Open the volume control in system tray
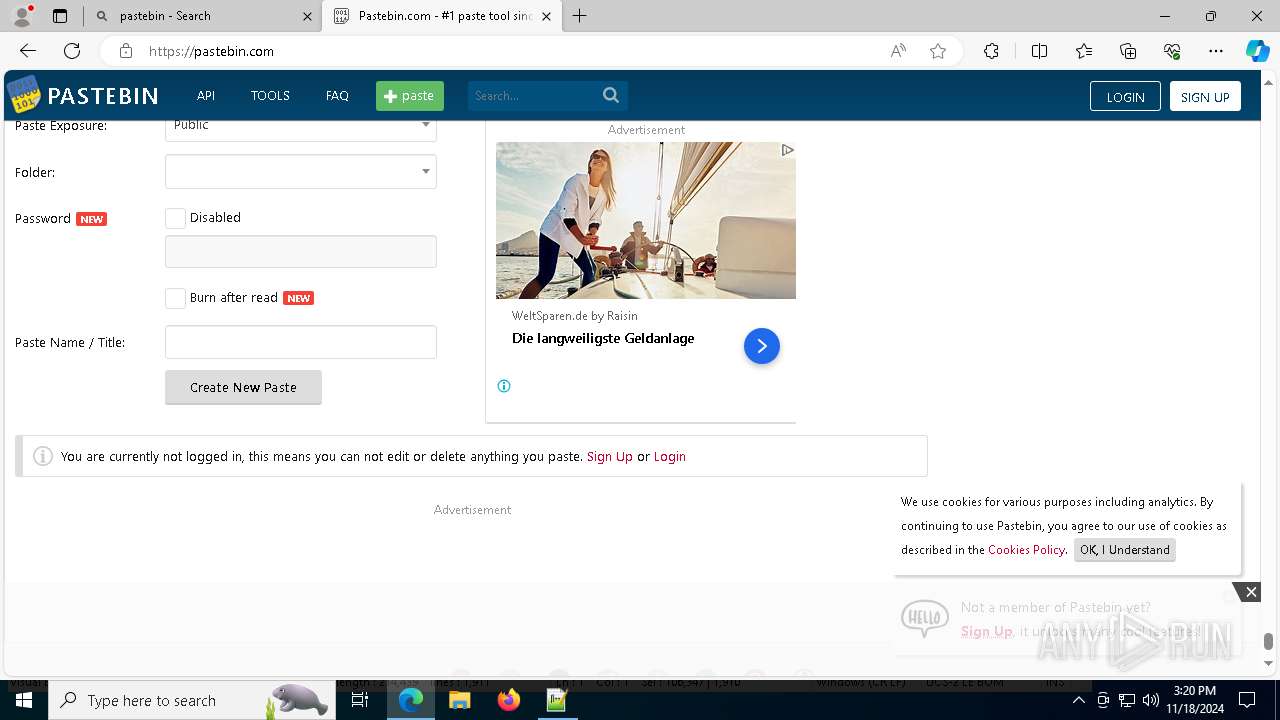1280x720 pixels. pos(1150,700)
